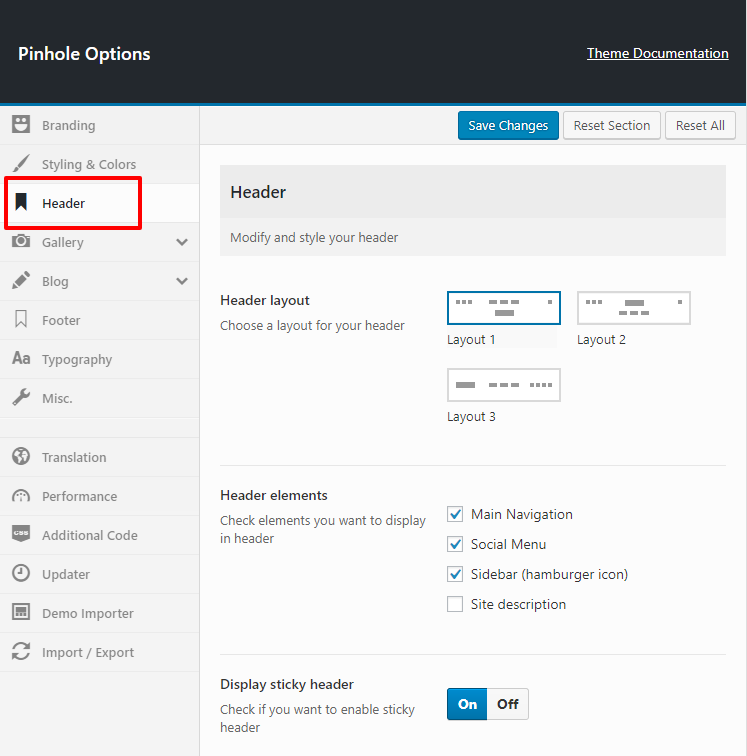Click the Reset Section button

coord(611,125)
